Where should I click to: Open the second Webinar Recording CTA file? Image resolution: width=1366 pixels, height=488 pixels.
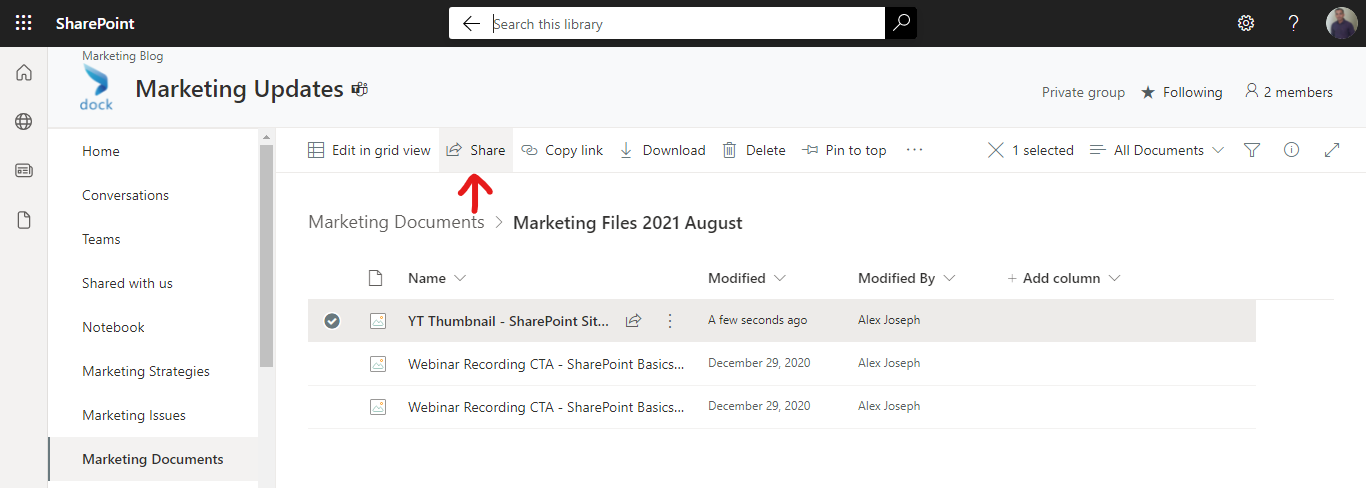pos(546,407)
